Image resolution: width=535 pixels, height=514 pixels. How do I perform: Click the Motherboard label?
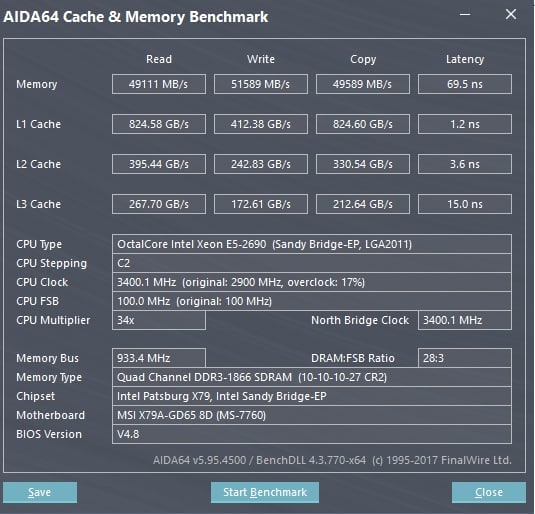coord(50,415)
